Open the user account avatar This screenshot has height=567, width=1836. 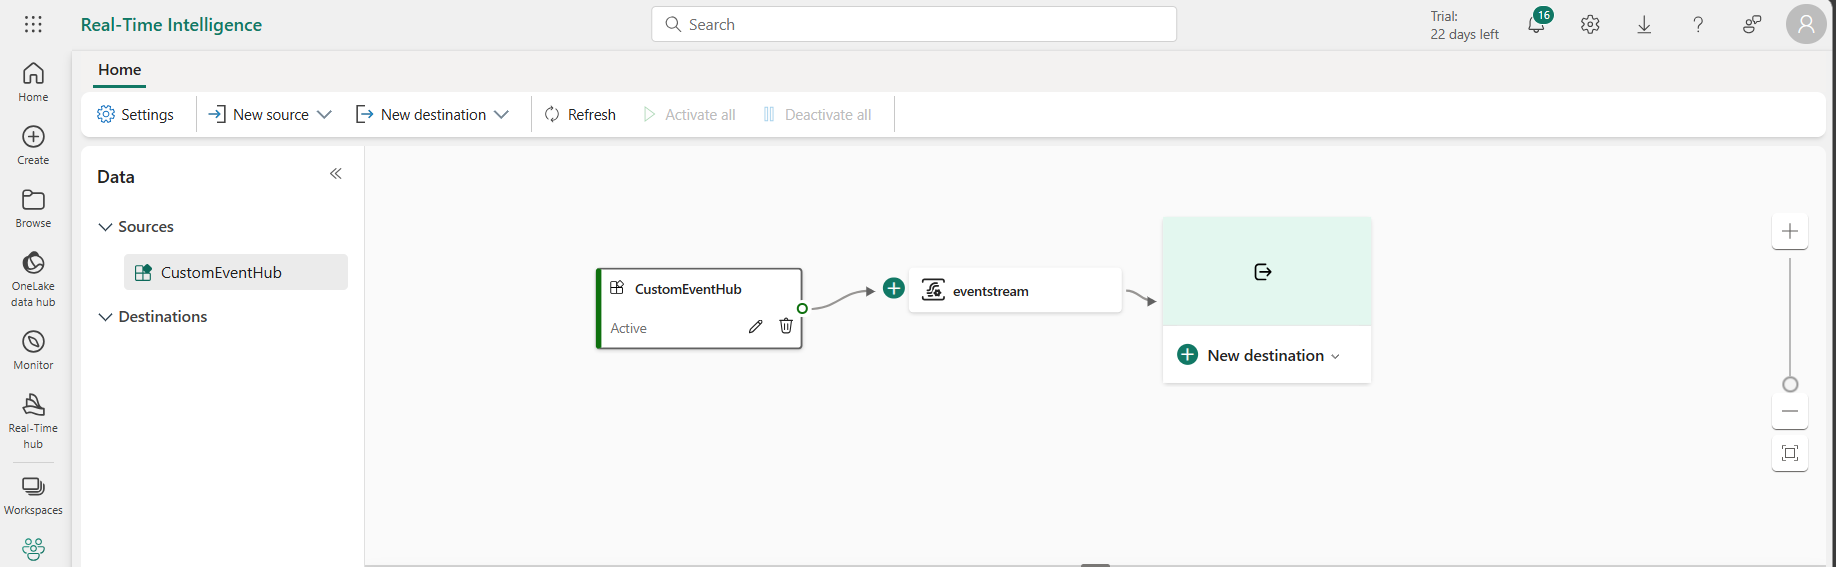pos(1806,24)
